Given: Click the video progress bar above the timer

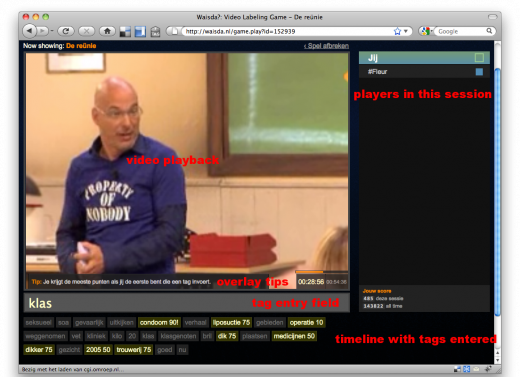Looking at the screenshot, I should (322, 272).
